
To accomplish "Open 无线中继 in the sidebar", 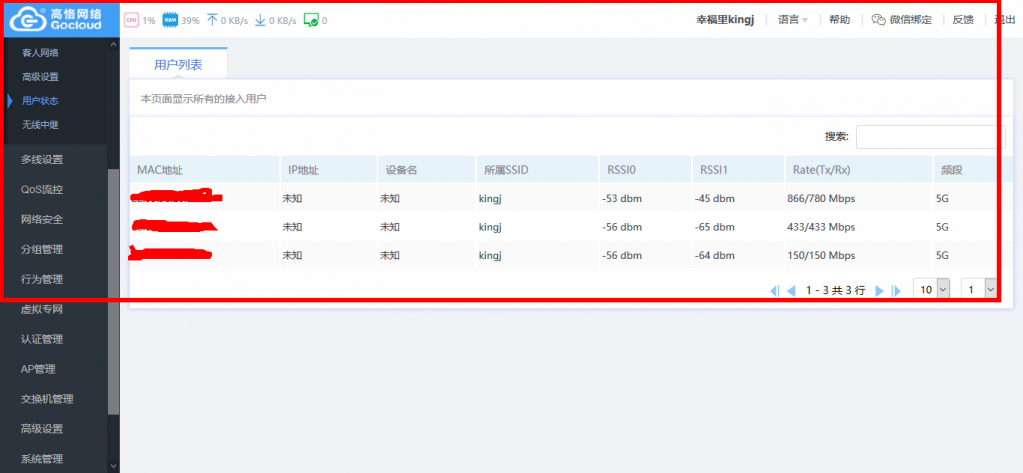I will [40, 125].
